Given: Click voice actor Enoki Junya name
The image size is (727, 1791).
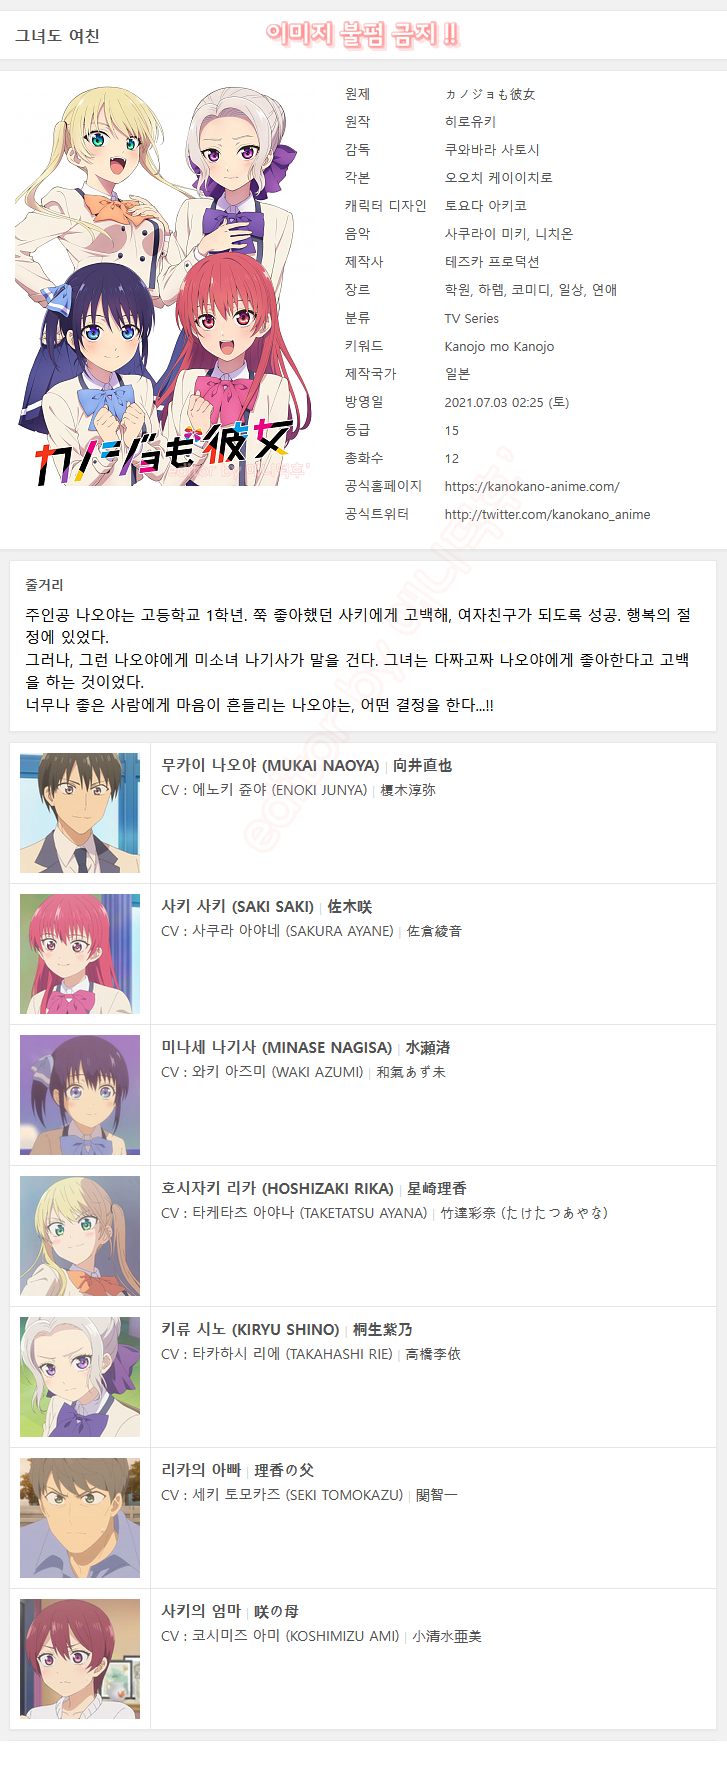Looking at the screenshot, I should pos(280,790).
